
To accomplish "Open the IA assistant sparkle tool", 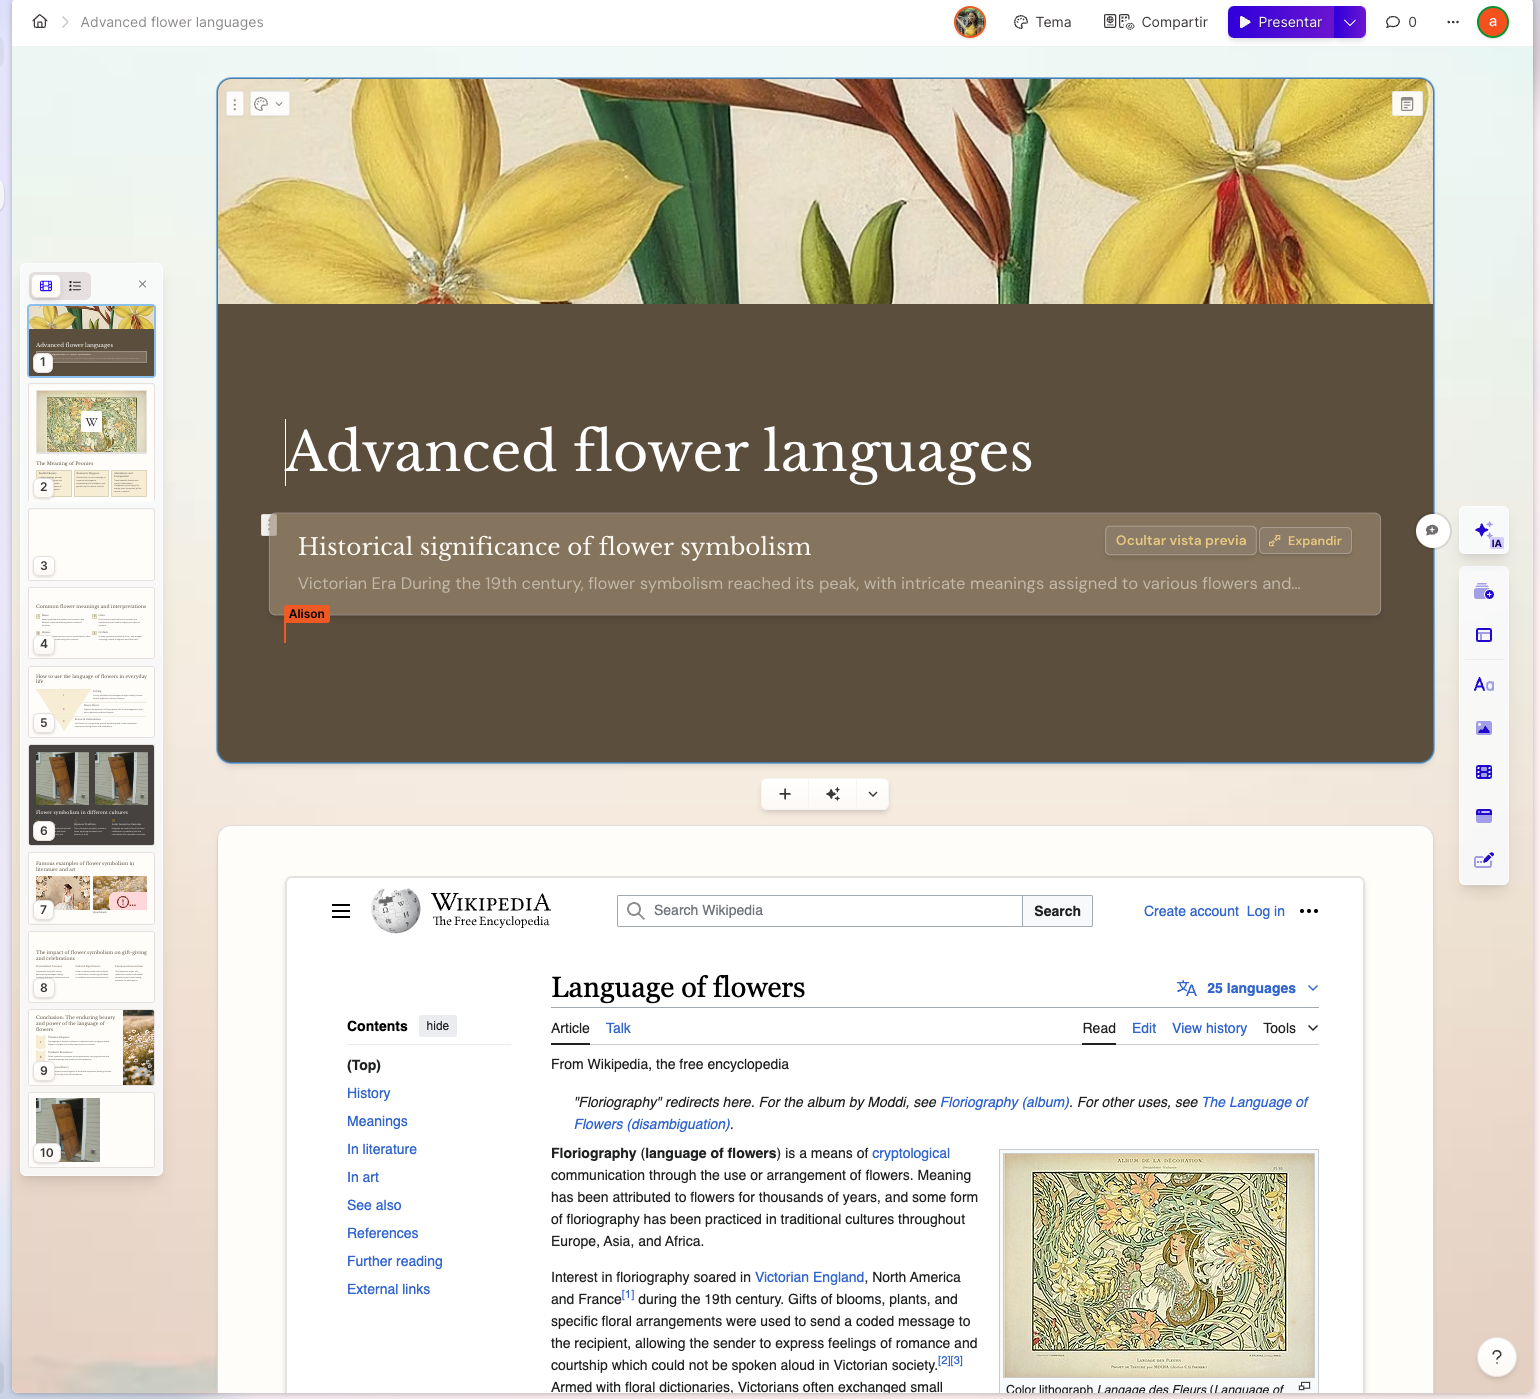I will click(1485, 531).
